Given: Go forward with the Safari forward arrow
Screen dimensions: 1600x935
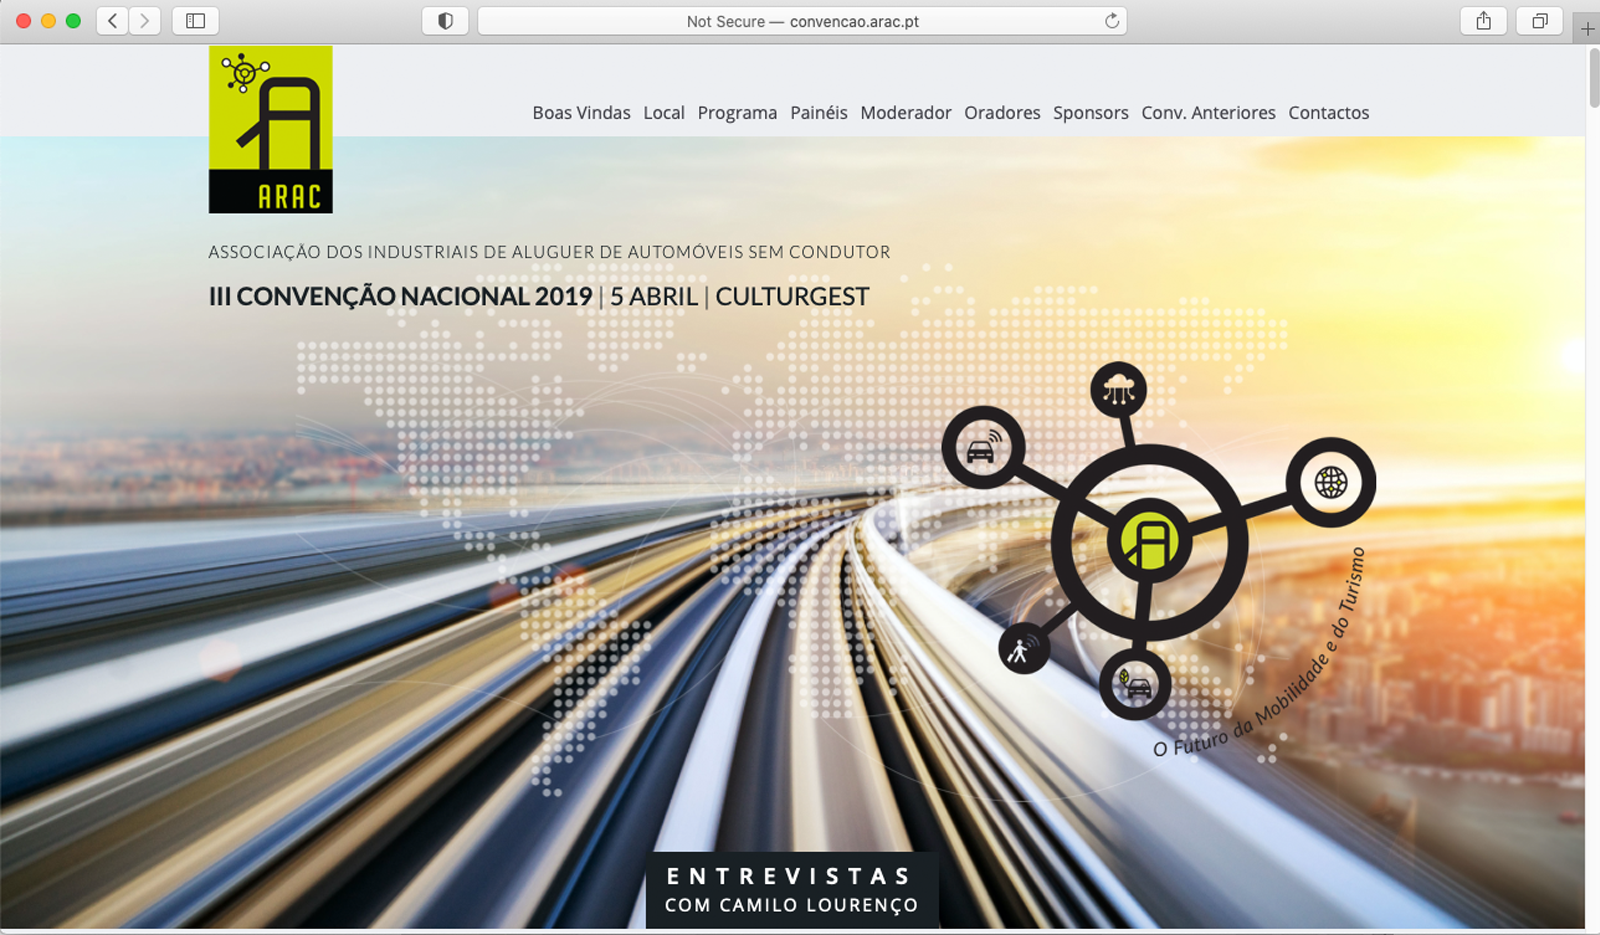Looking at the screenshot, I should pyautogui.click(x=145, y=21).
